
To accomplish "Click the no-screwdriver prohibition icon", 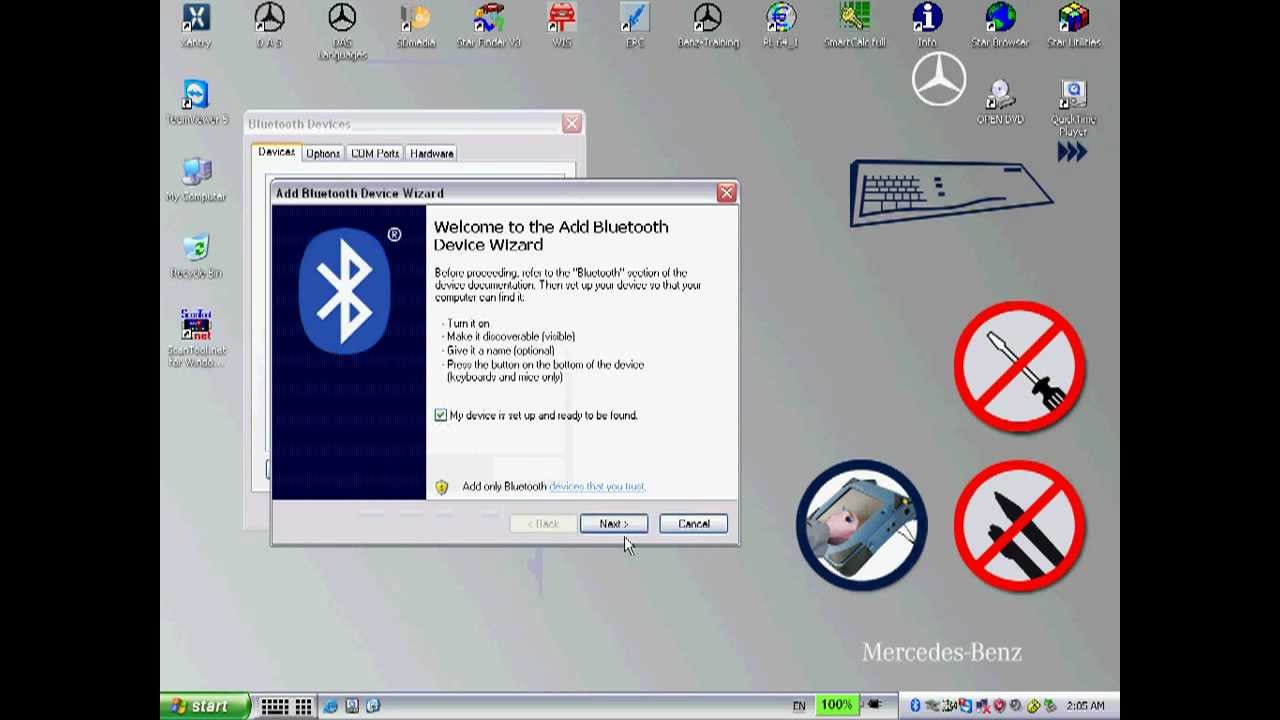I will [1019, 367].
